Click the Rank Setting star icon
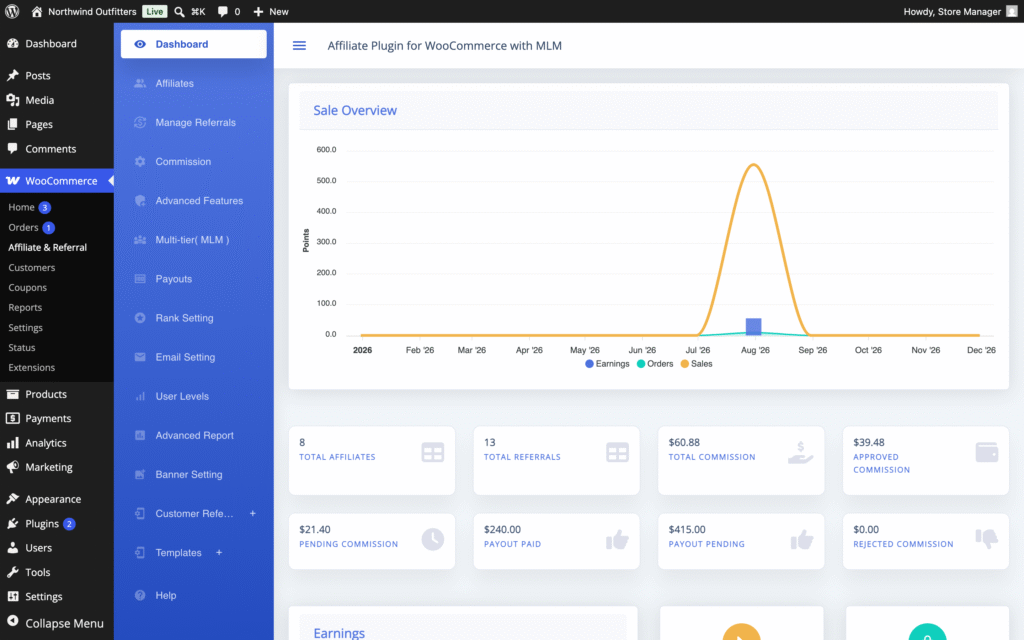This screenshot has height=640, width=1024. 140,318
